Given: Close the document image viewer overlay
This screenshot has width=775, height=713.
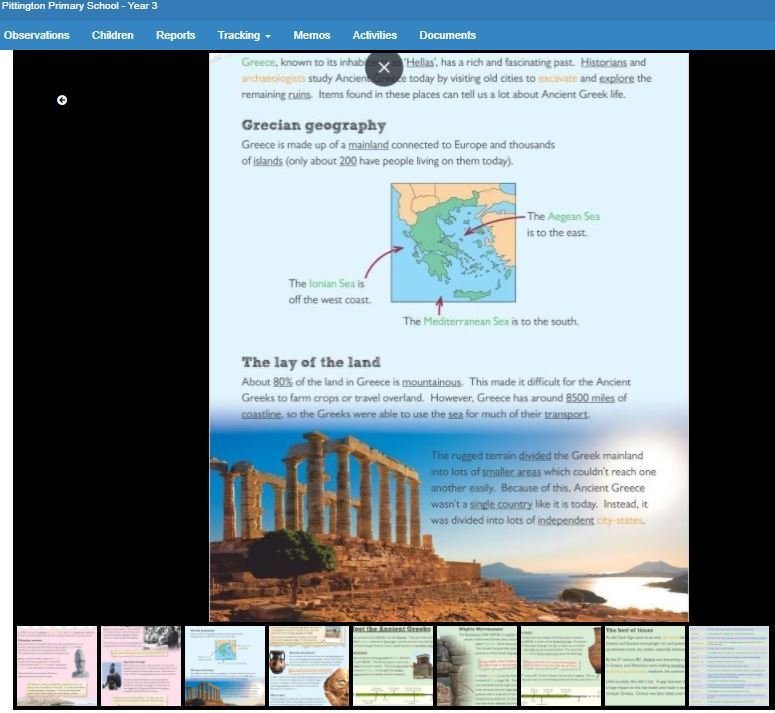Looking at the screenshot, I should [384, 68].
